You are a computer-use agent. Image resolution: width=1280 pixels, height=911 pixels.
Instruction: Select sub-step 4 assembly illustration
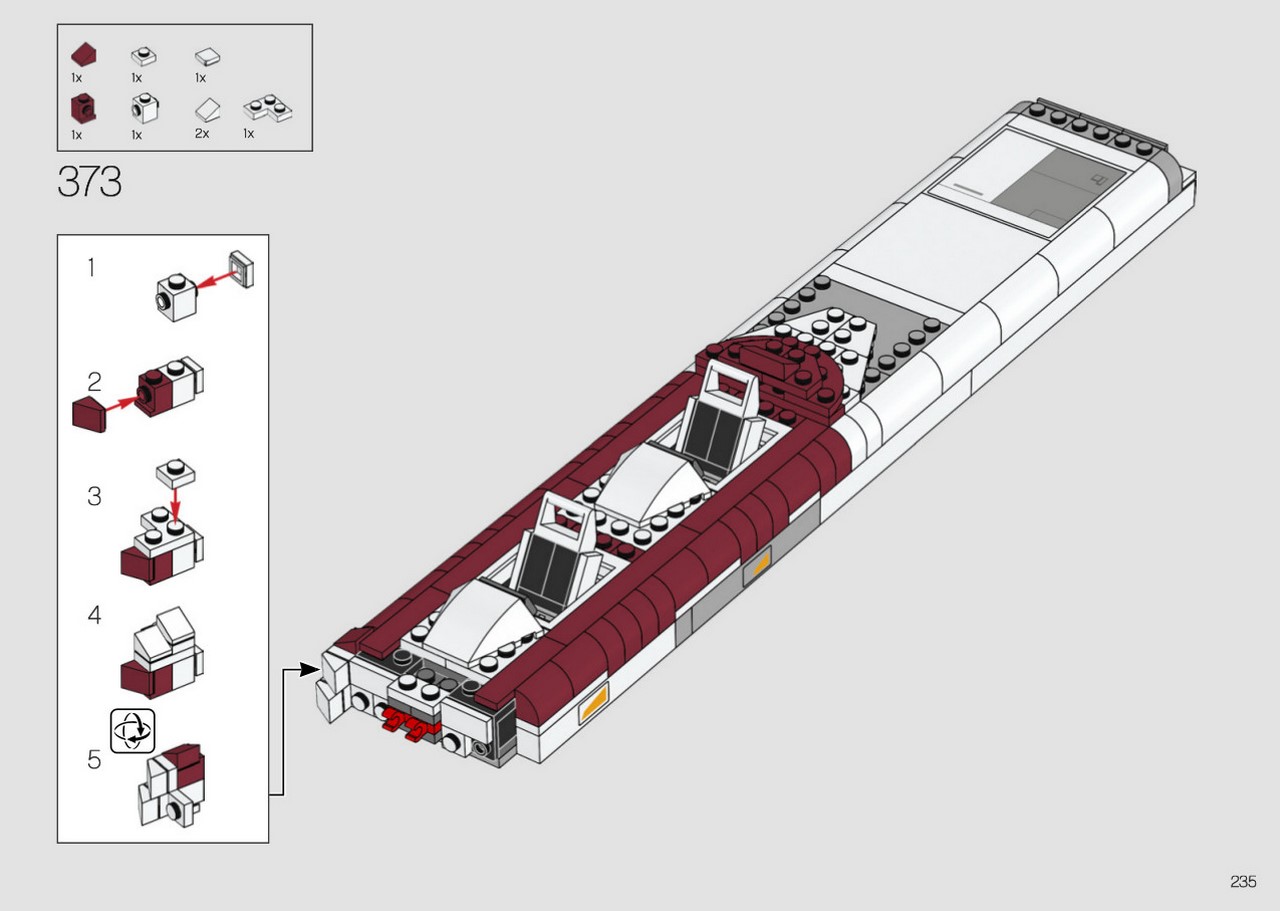(162, 651)
